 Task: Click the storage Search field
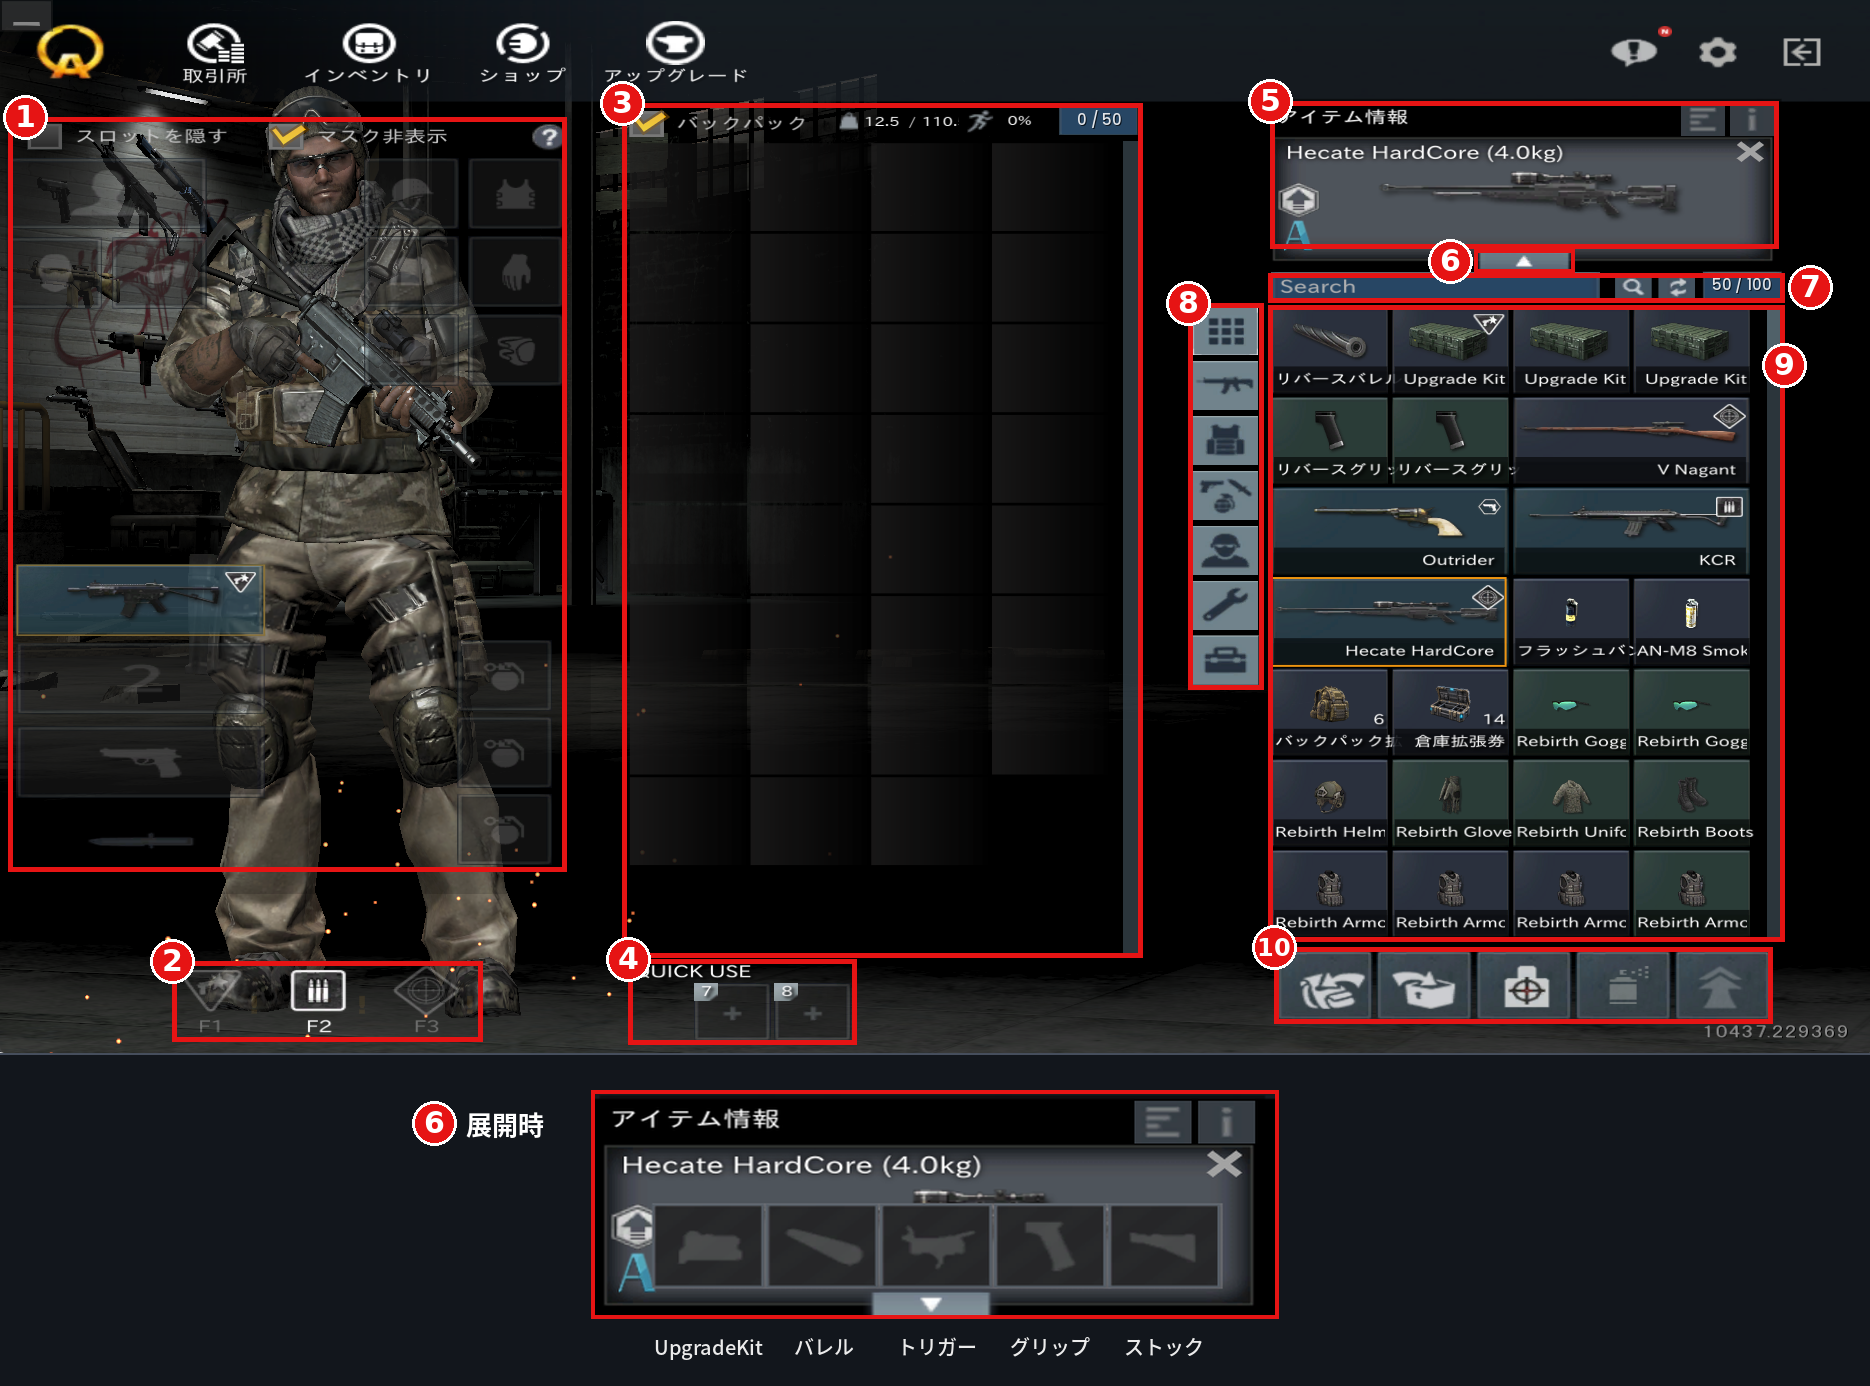[1436, 287]
